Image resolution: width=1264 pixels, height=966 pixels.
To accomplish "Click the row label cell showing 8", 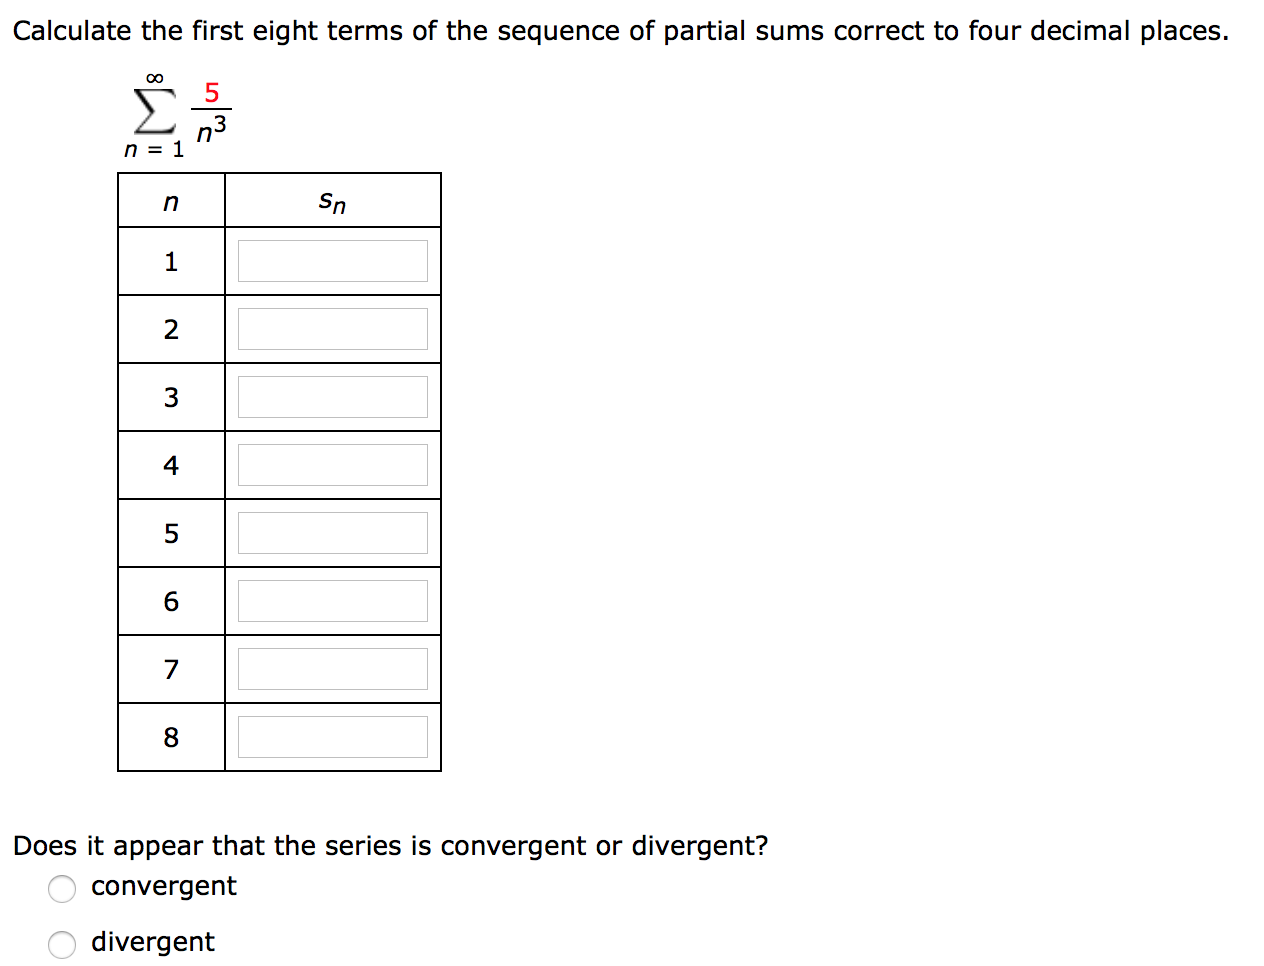I will tap(171, 737).
